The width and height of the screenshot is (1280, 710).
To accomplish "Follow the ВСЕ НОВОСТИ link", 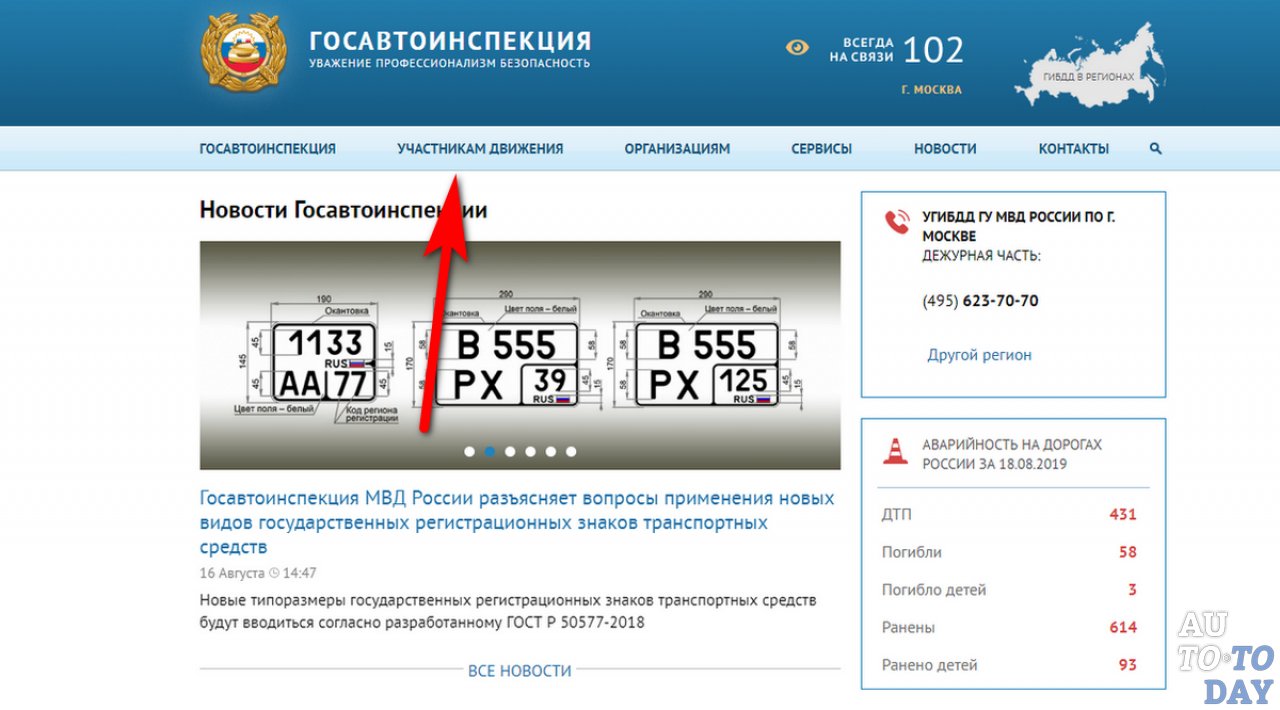I will (520, 670).
